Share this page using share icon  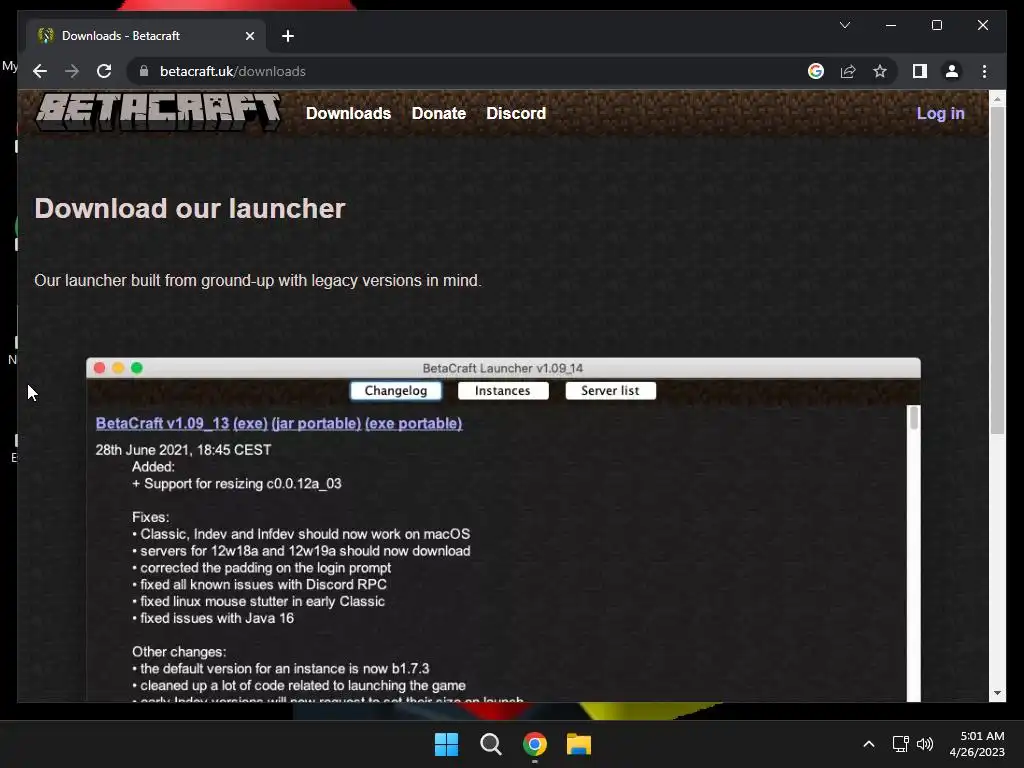pos(848,71)
